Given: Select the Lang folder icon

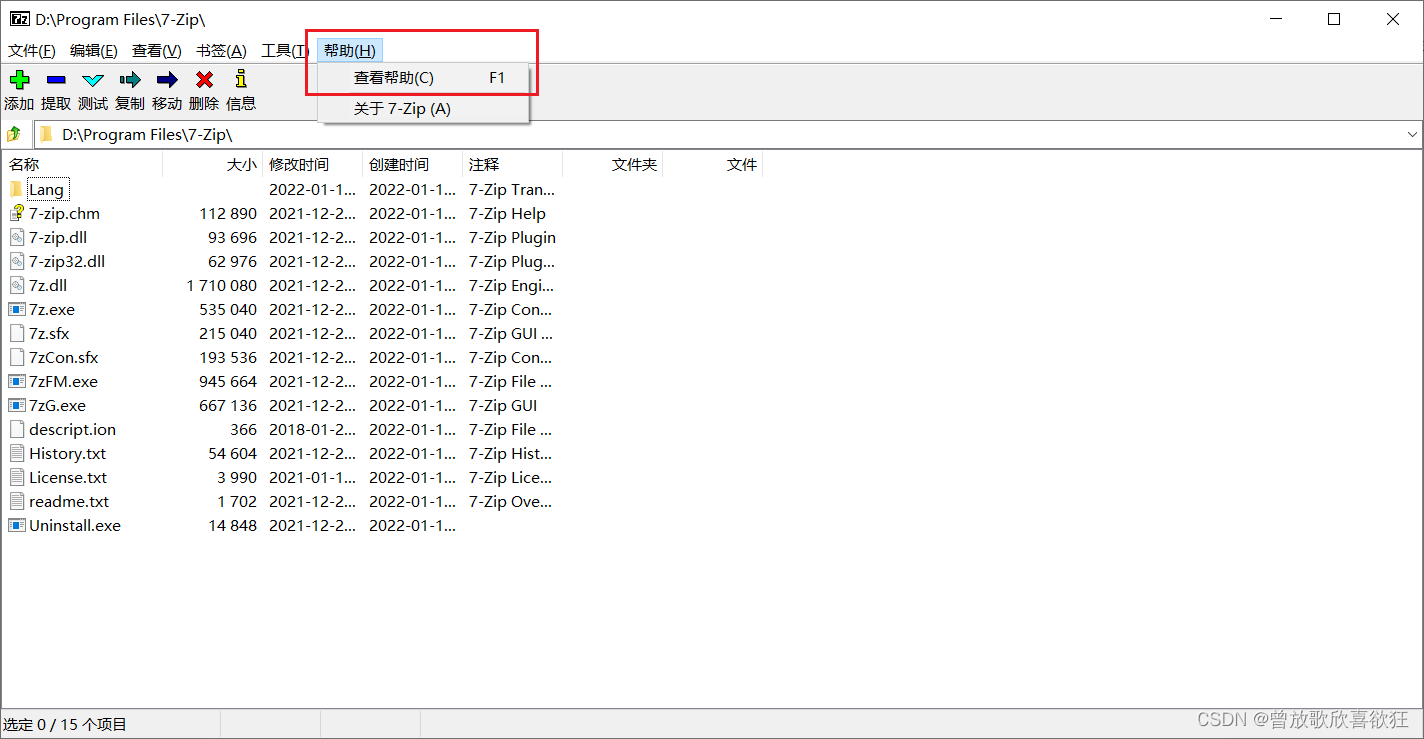Looking at the screenshot, I should click(x=16, y=189).
